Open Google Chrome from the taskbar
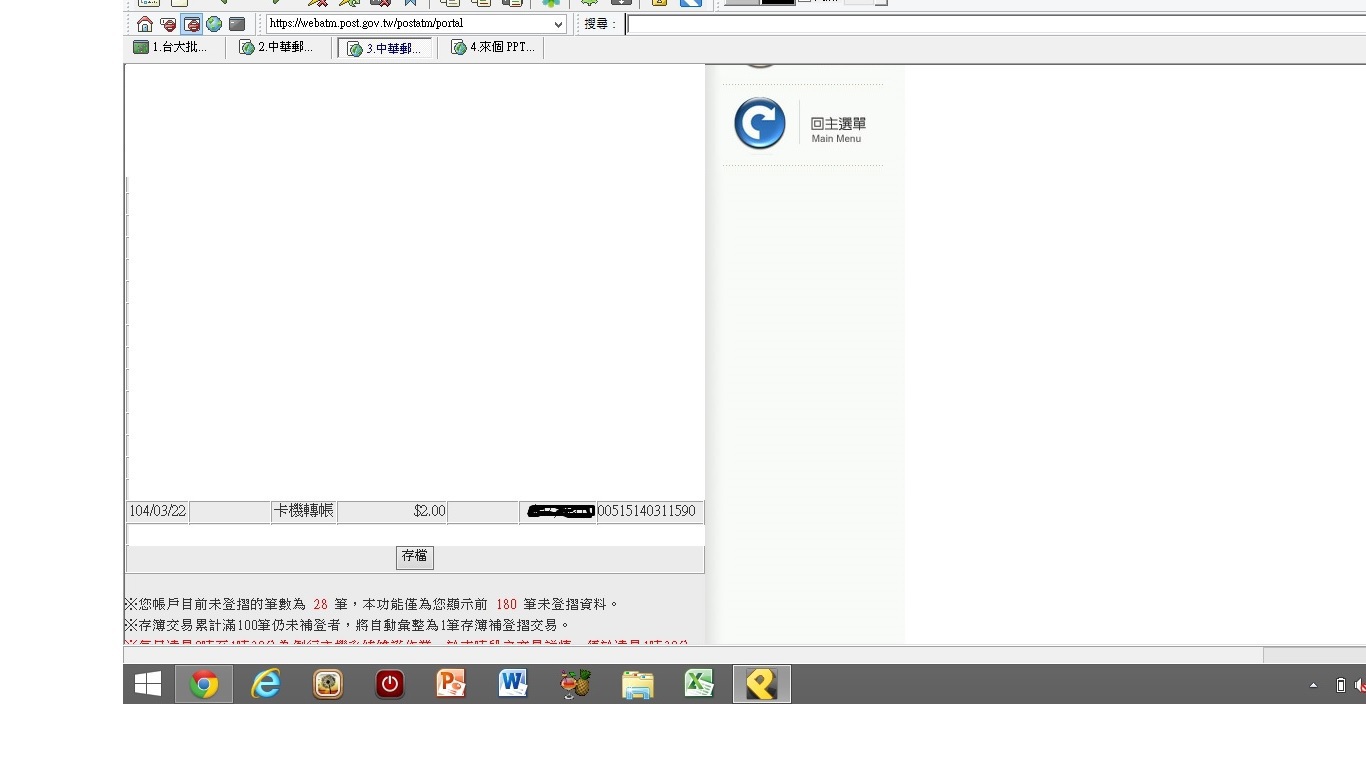 (x=204, y=684)
